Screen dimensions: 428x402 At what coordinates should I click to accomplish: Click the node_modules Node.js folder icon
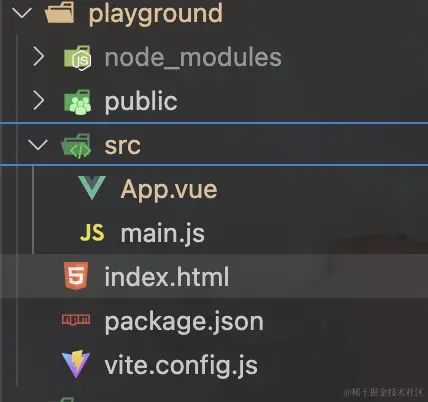(x=77, y=58)
